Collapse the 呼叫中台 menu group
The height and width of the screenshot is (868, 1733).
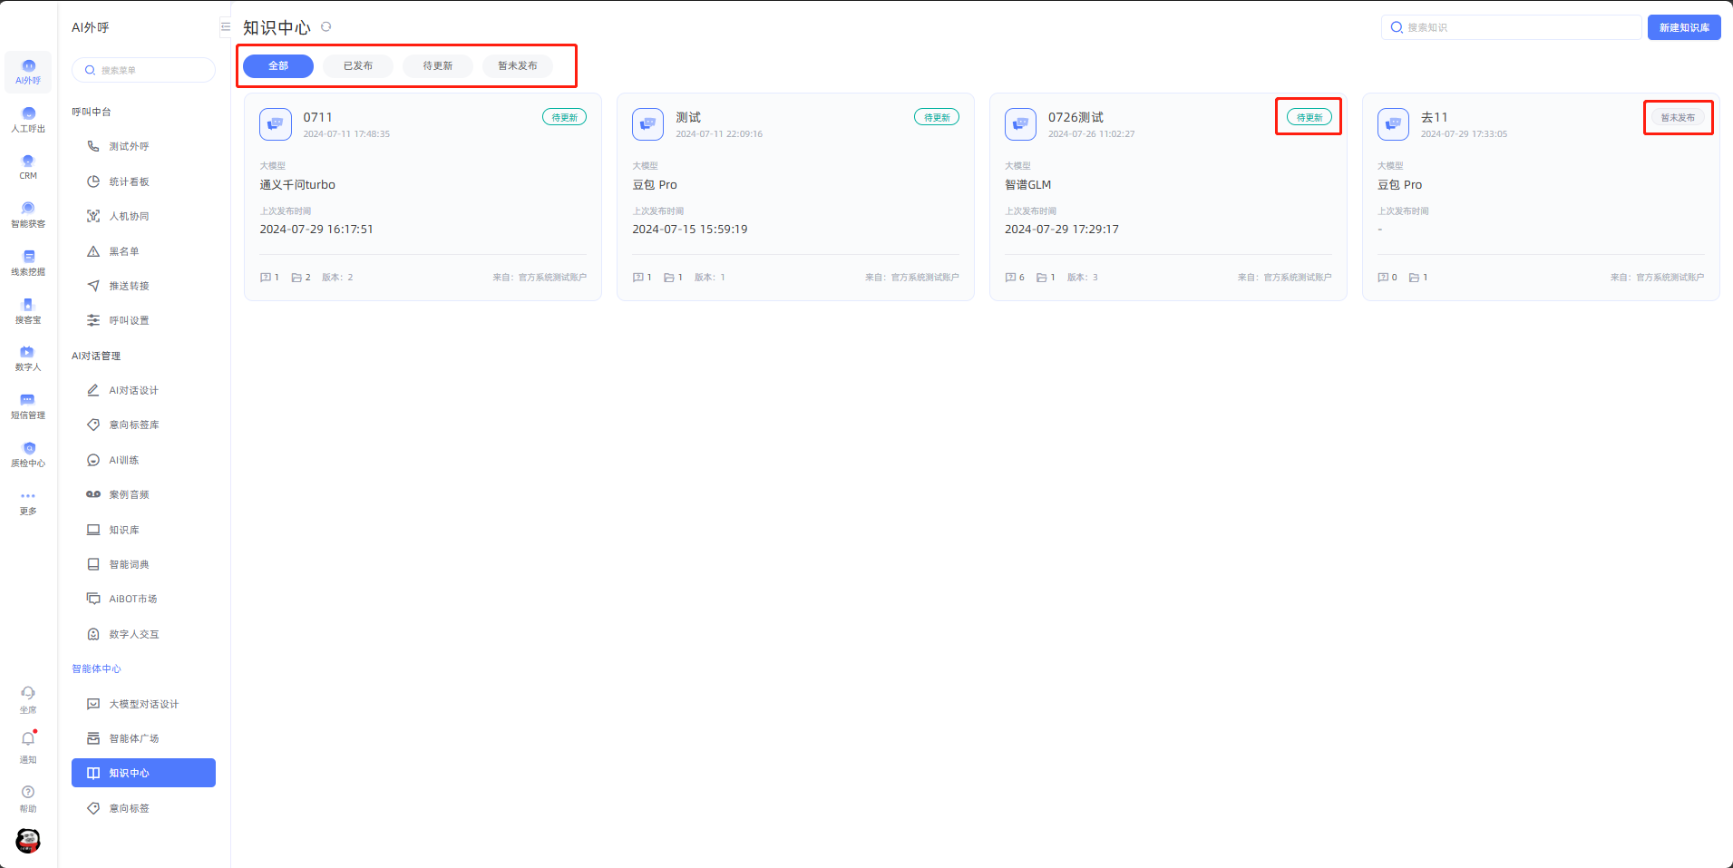92,112
